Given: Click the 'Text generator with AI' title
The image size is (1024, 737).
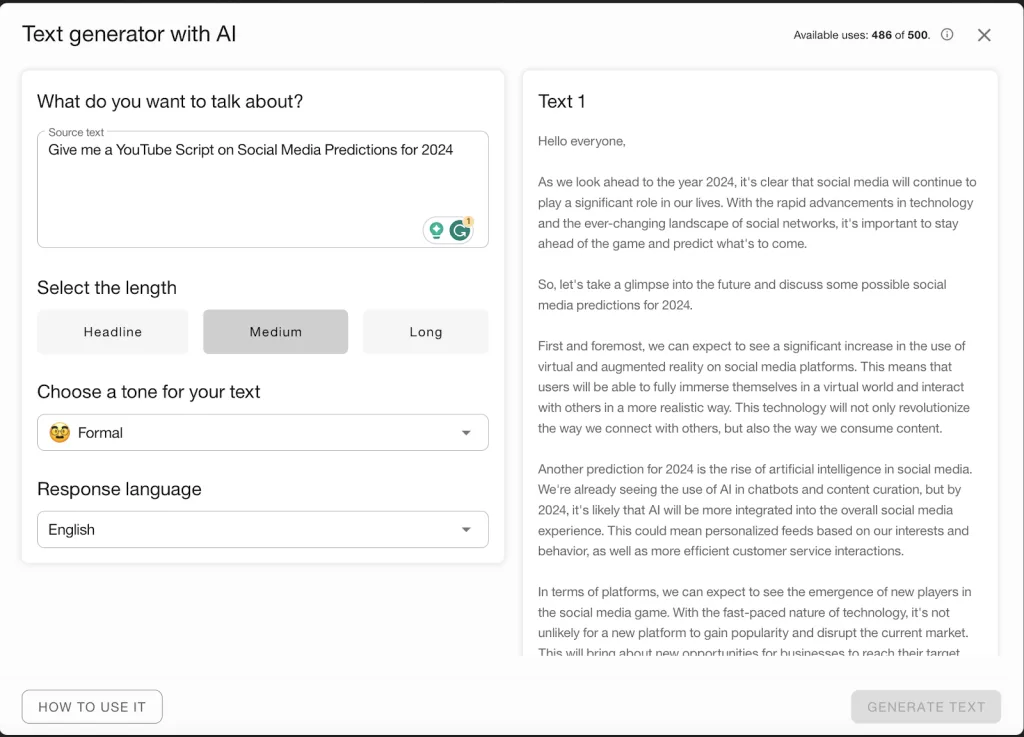Looking at the screenshot, I should [129, 34].
